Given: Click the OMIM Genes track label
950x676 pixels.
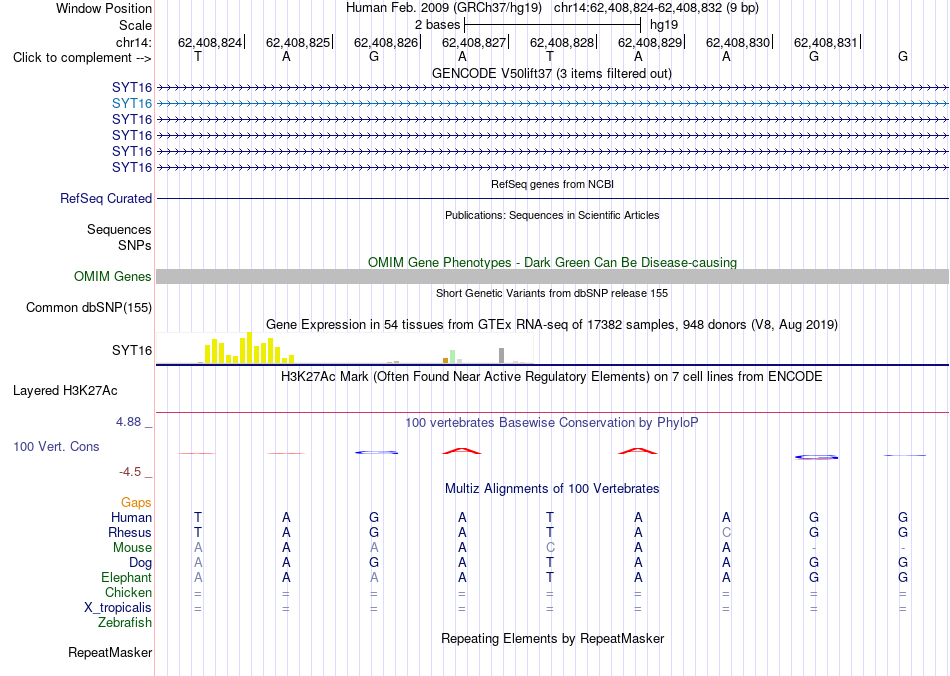Looking at the screenshot, I should [x=112, y=277].
